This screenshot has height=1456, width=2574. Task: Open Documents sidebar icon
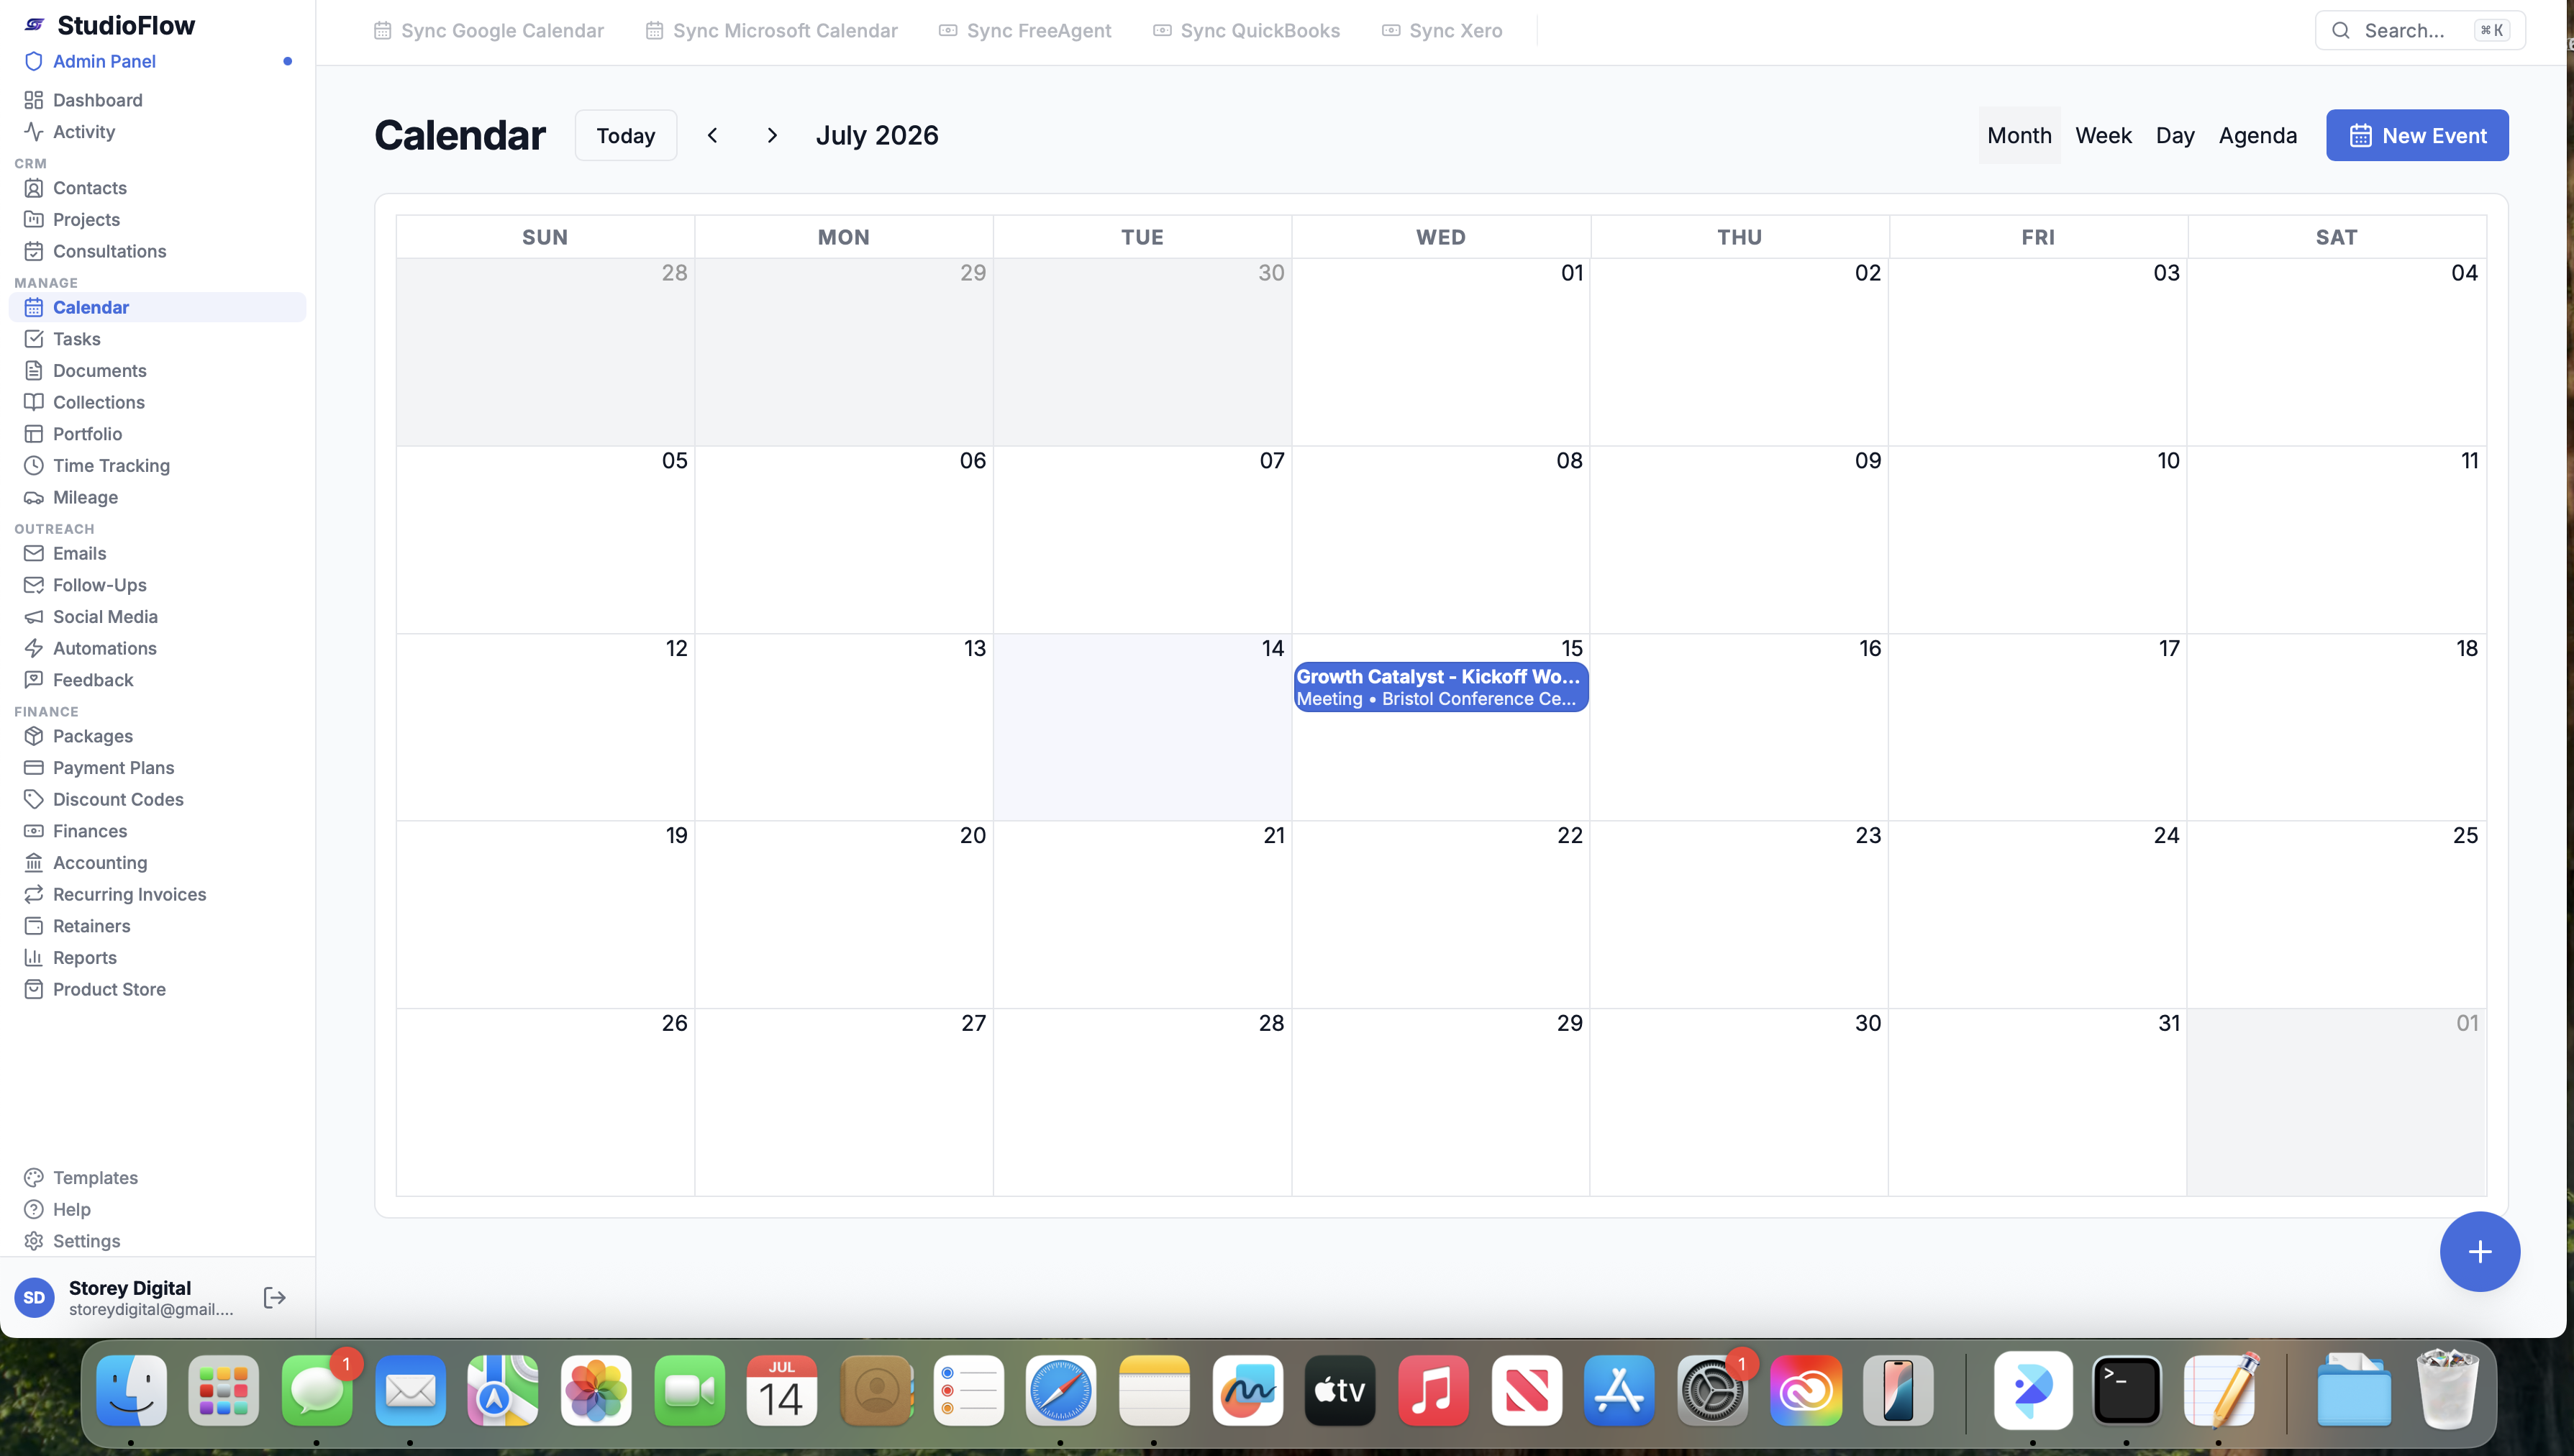[x=34, y=371]
